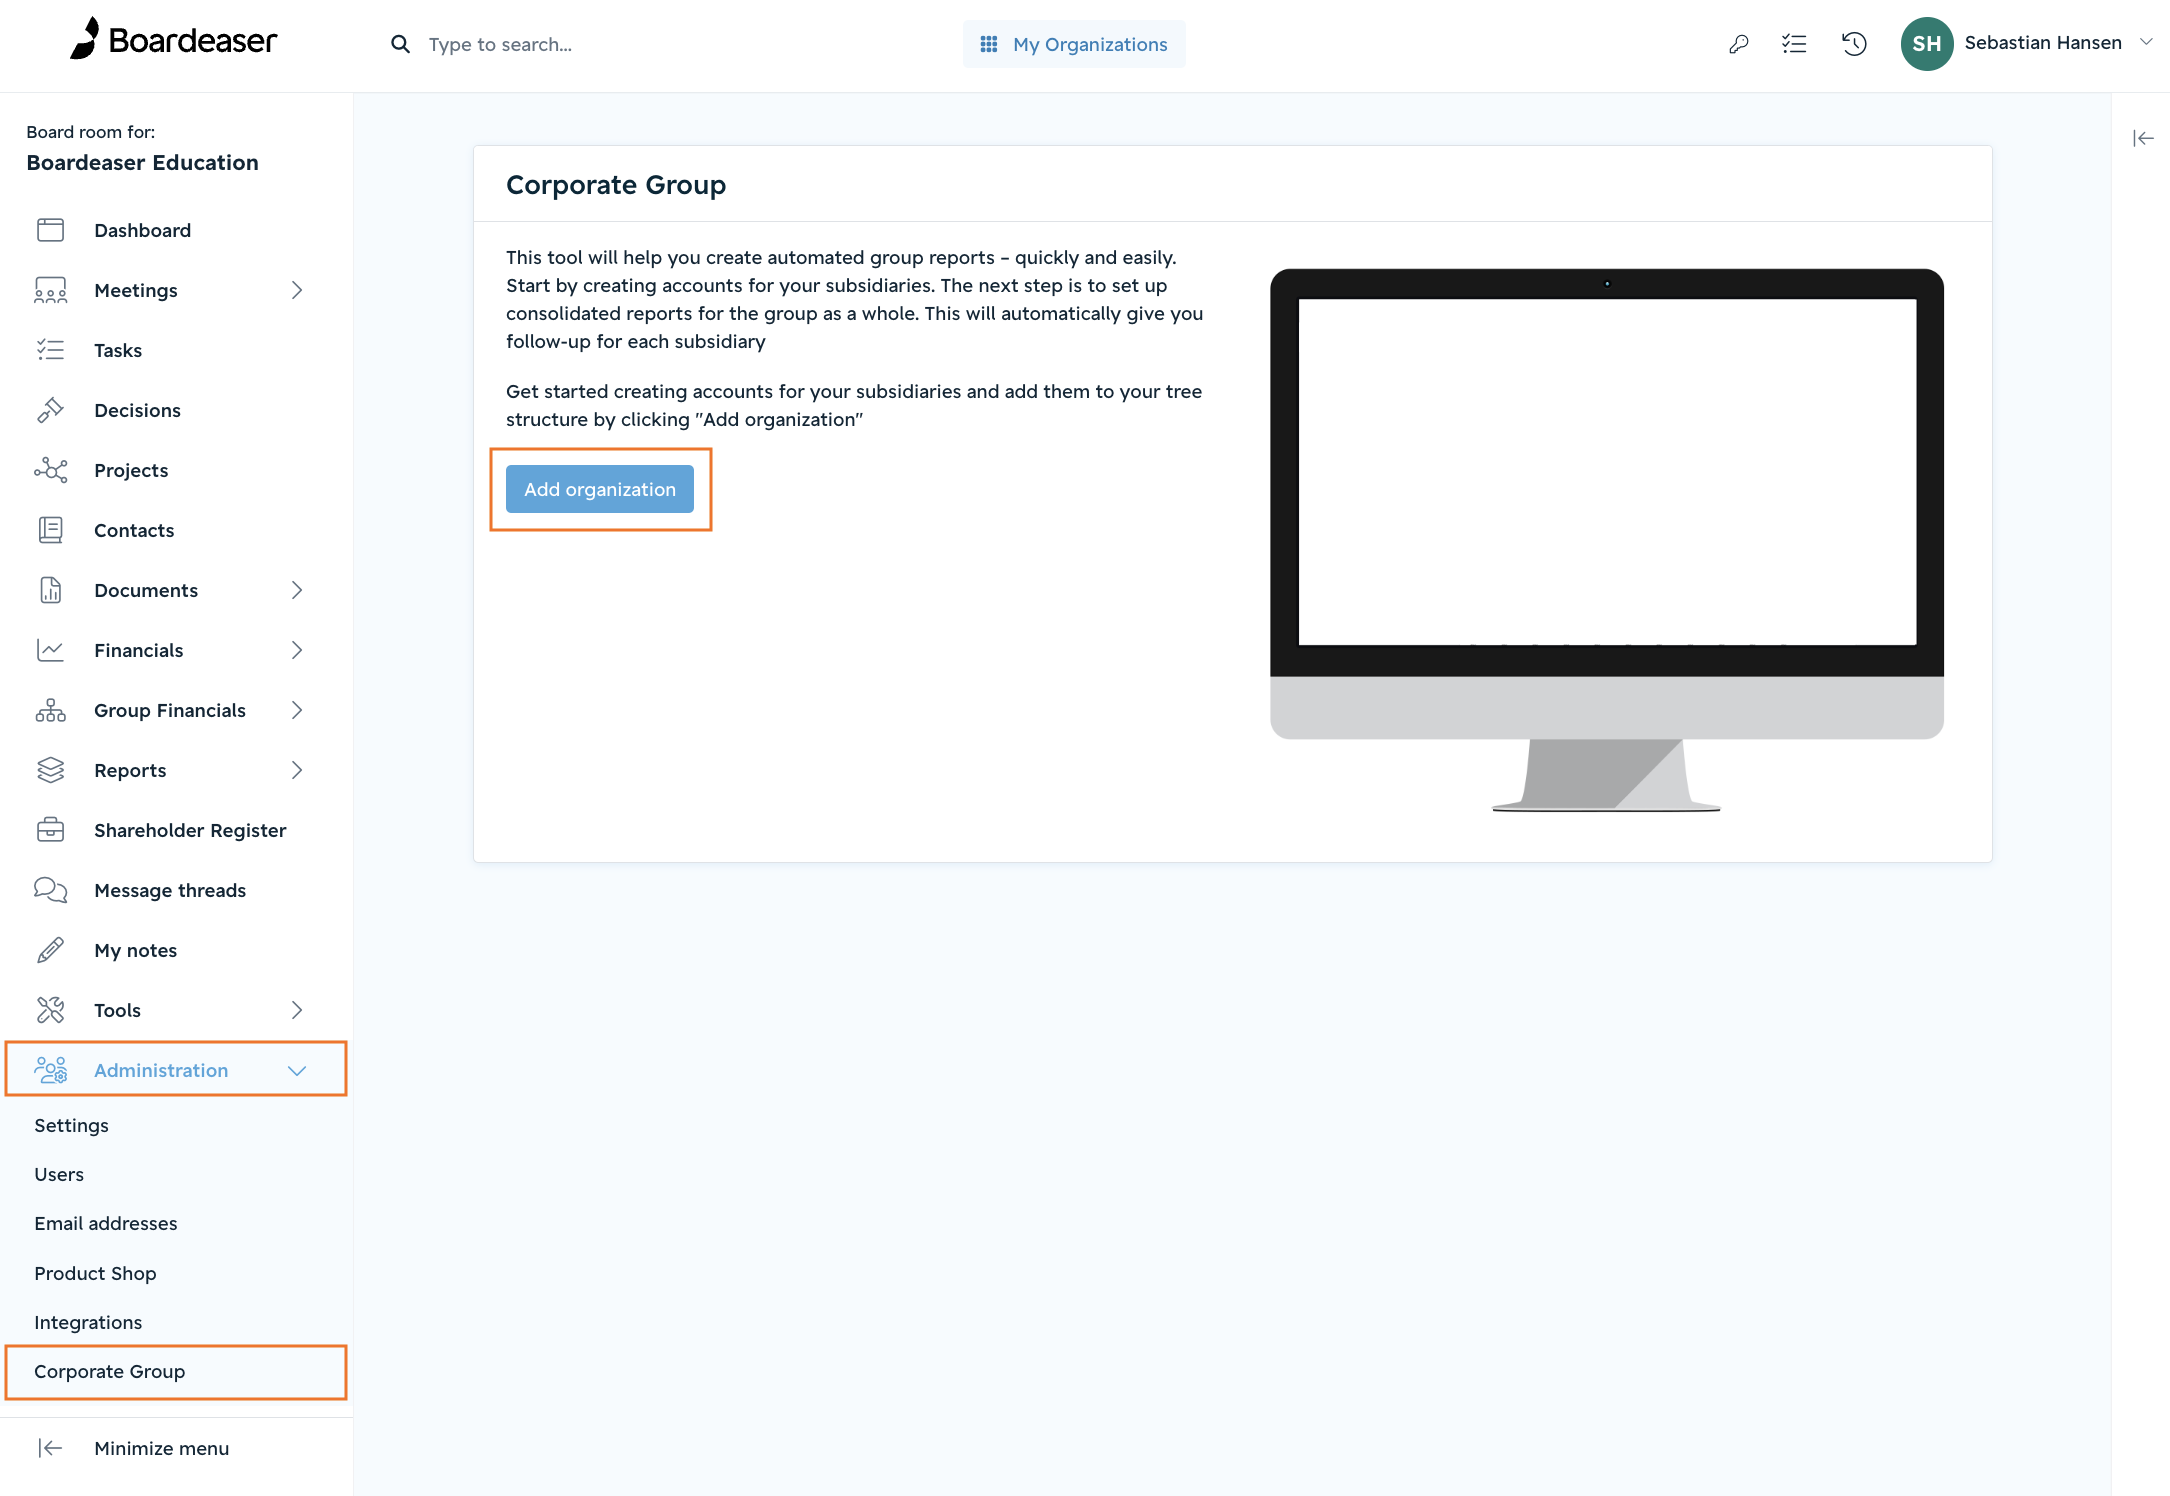Viewport: 2170px width, 1496px height.
Task: Expand the Reports submenu chevron
Action: (x=297, y=770)
